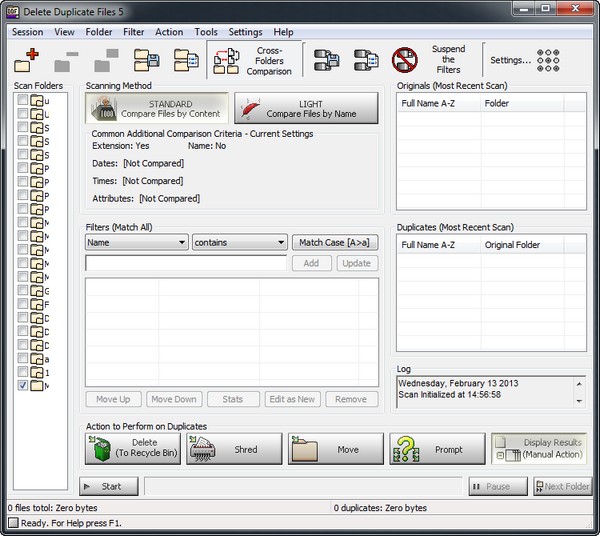
Task: Select Delete to Recycle Bin action
Action: click(133, 449)
